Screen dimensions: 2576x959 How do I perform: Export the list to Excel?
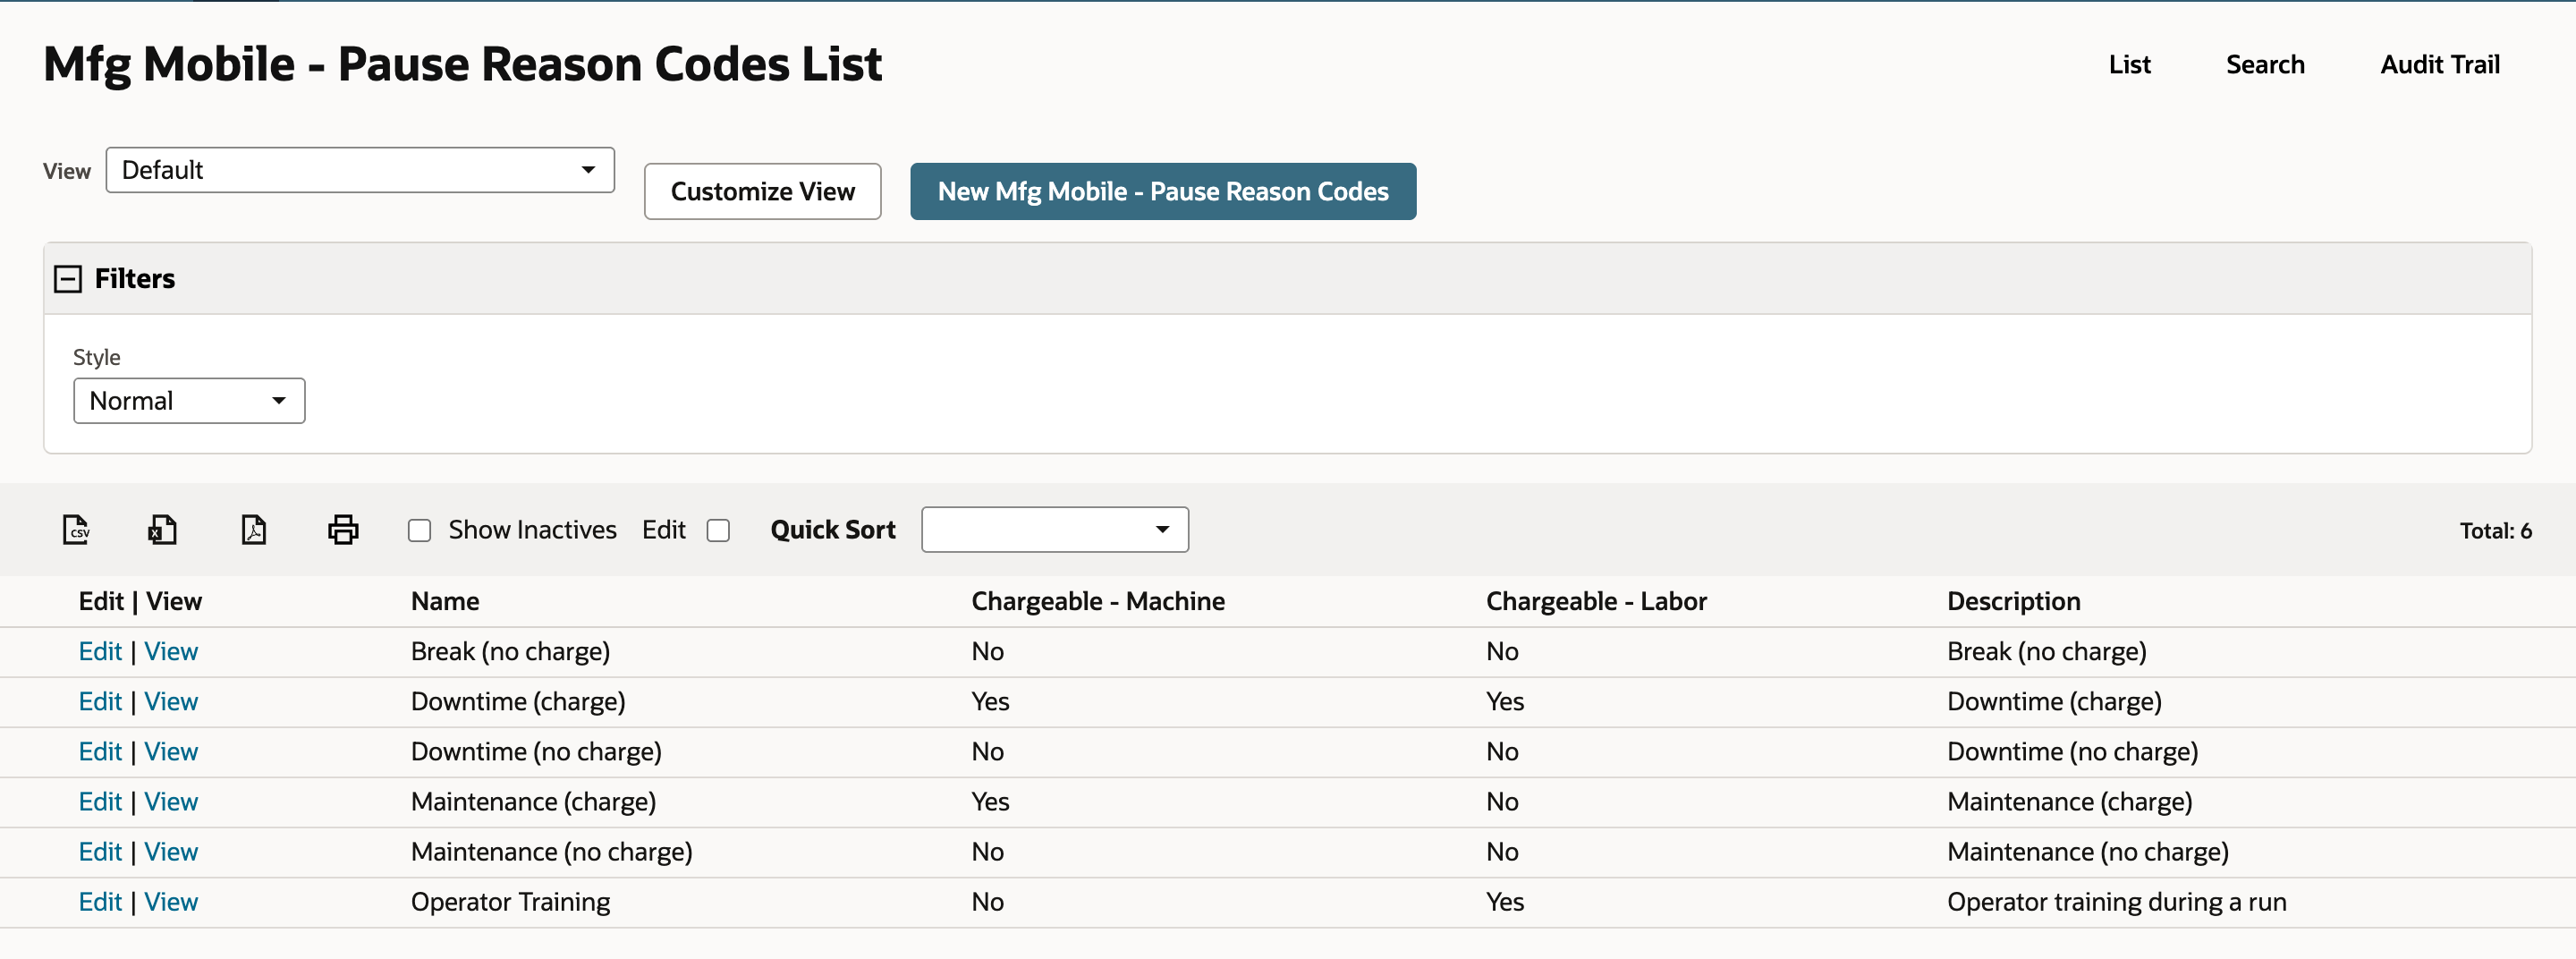tap(162, 529)
